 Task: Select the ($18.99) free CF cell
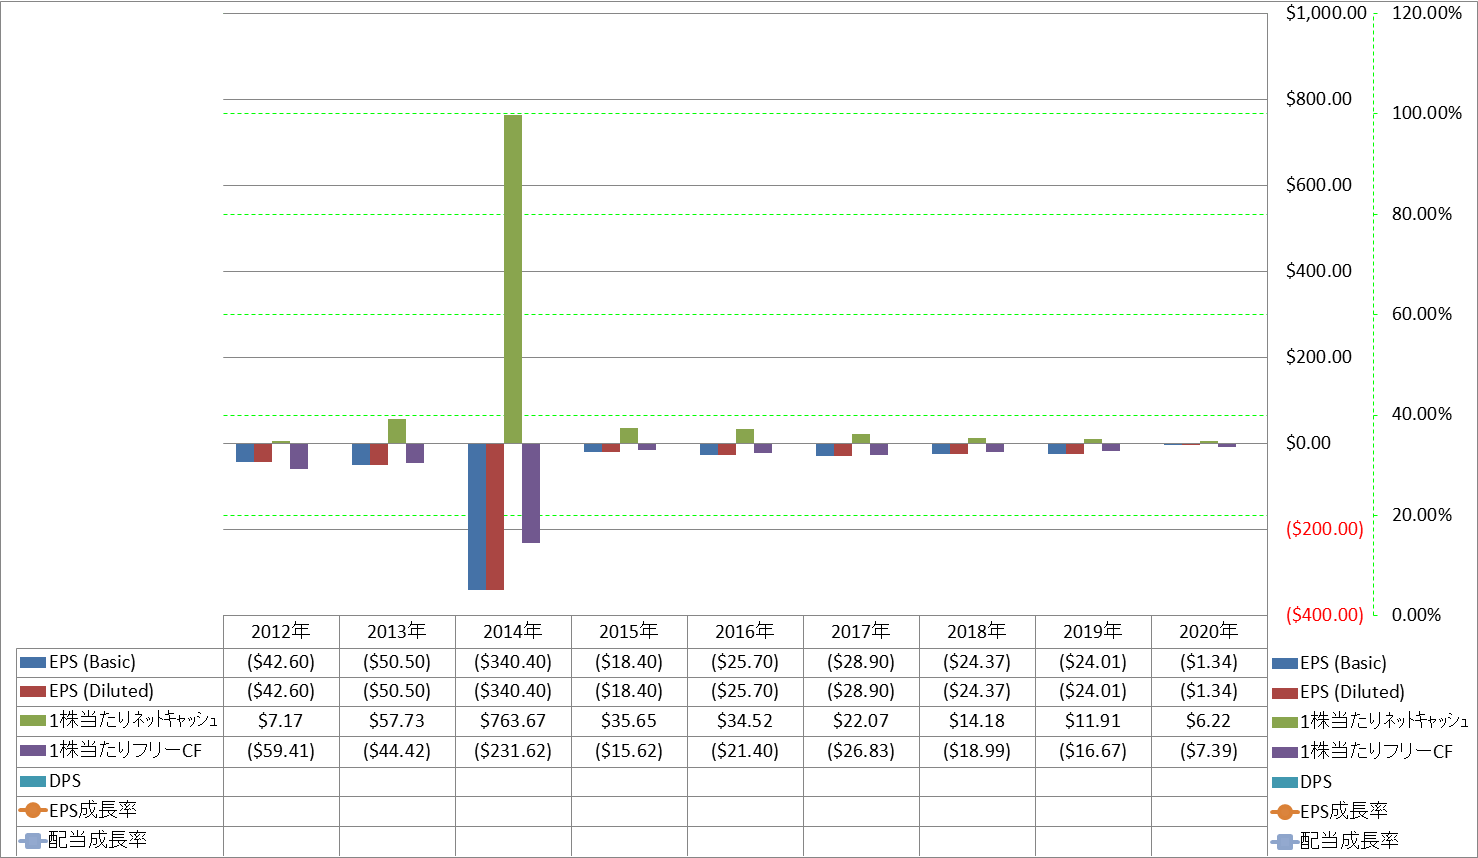[x=977, y=751]
